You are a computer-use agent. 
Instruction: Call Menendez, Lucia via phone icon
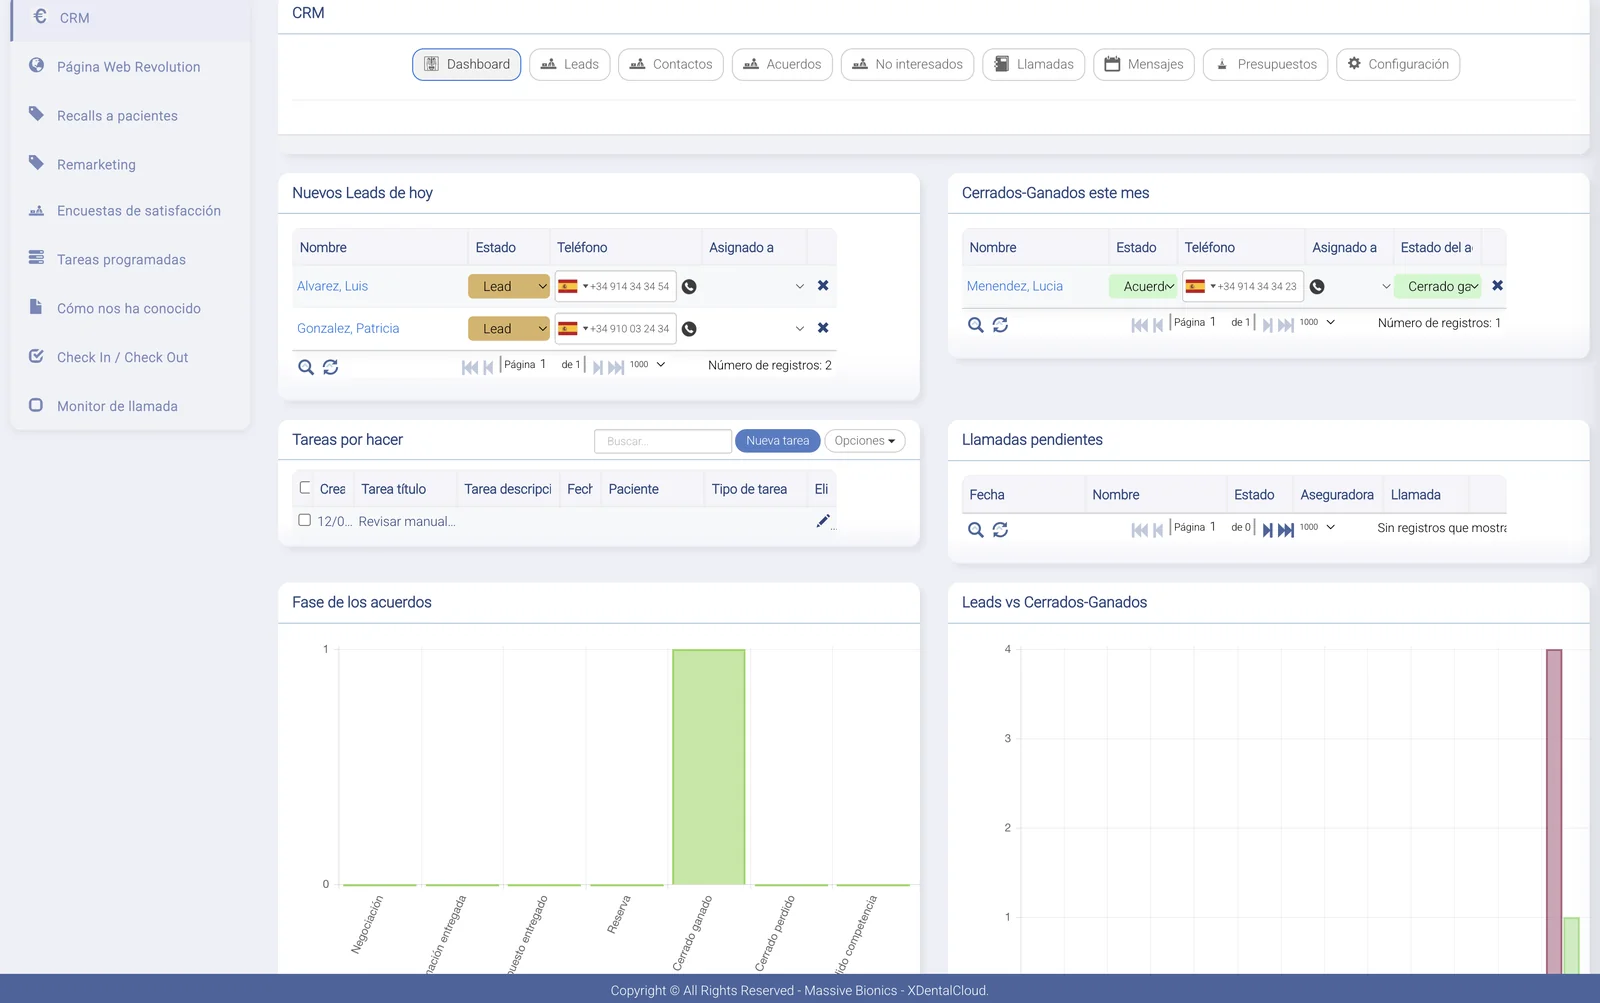coord(1317,287)
